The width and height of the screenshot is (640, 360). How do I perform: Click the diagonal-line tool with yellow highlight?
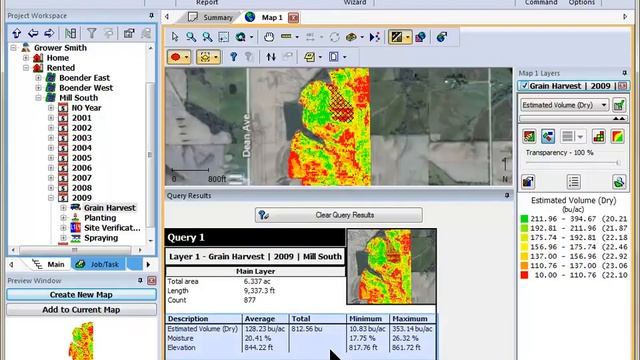(x=397, y=37)
